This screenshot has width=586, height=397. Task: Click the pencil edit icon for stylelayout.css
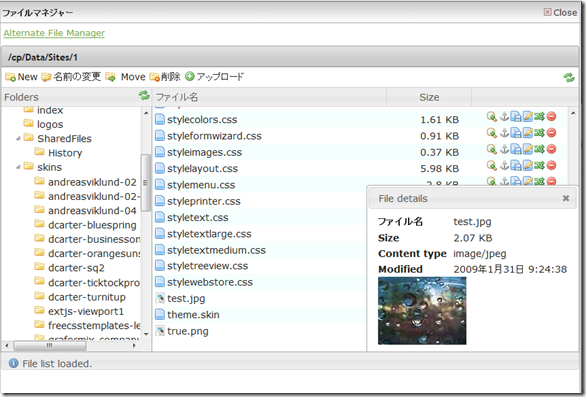click(527, 166)
